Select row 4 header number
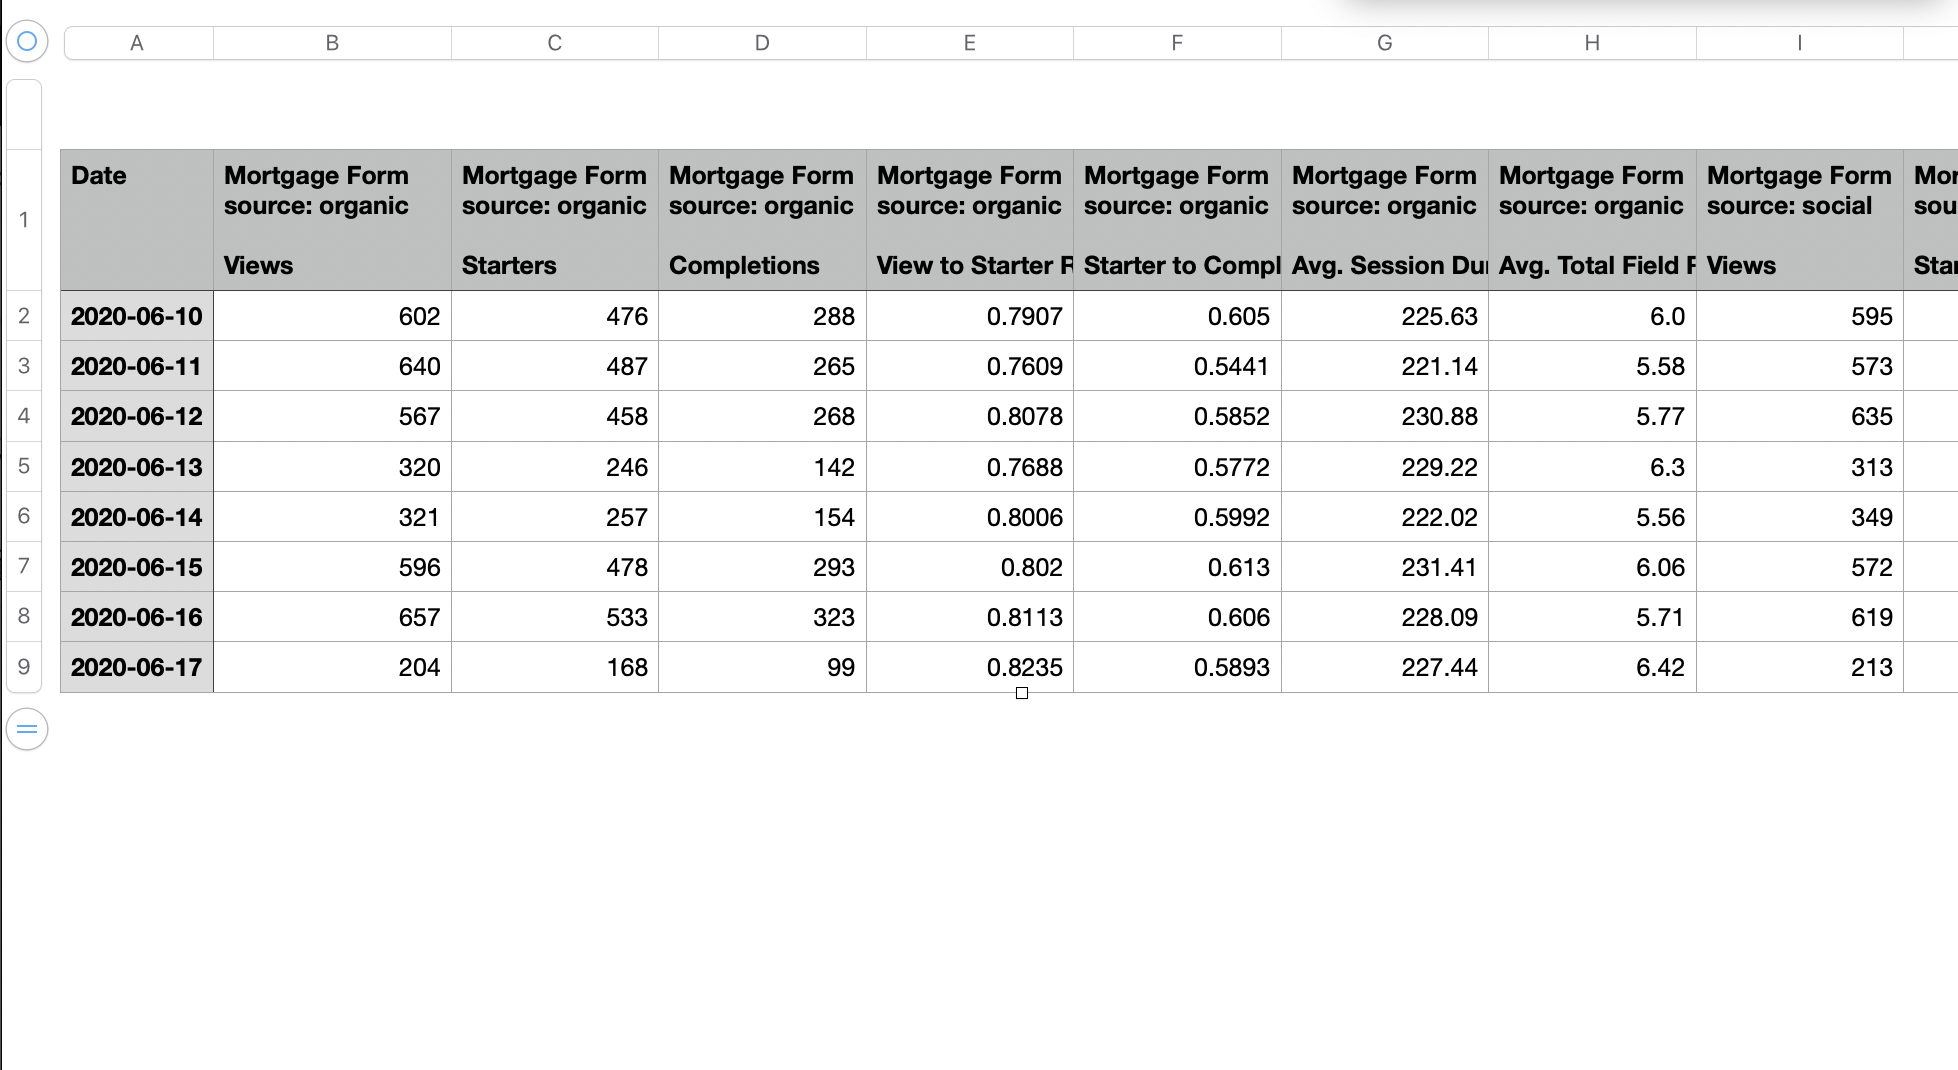The width and height of the screenshot is (1958, 1070). (x=24, y=416)
